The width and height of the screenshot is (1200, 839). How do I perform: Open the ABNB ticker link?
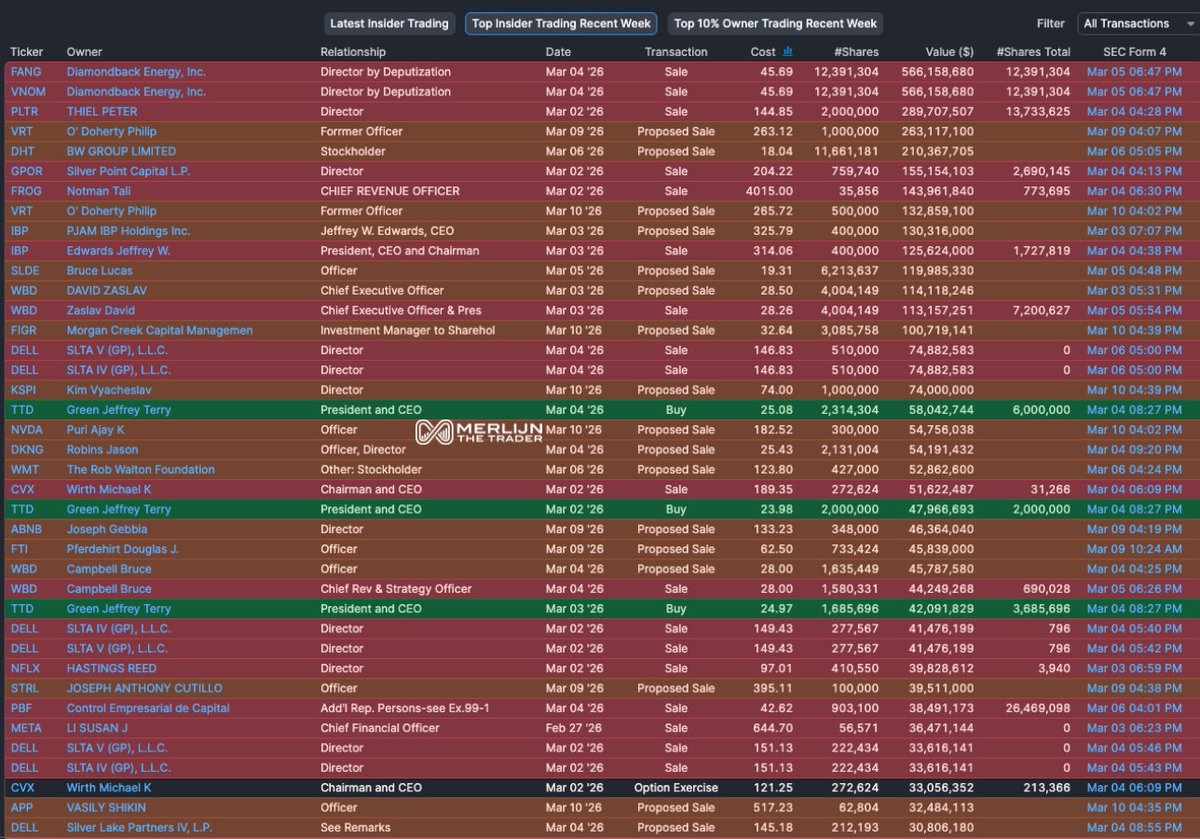click(26, 529)
